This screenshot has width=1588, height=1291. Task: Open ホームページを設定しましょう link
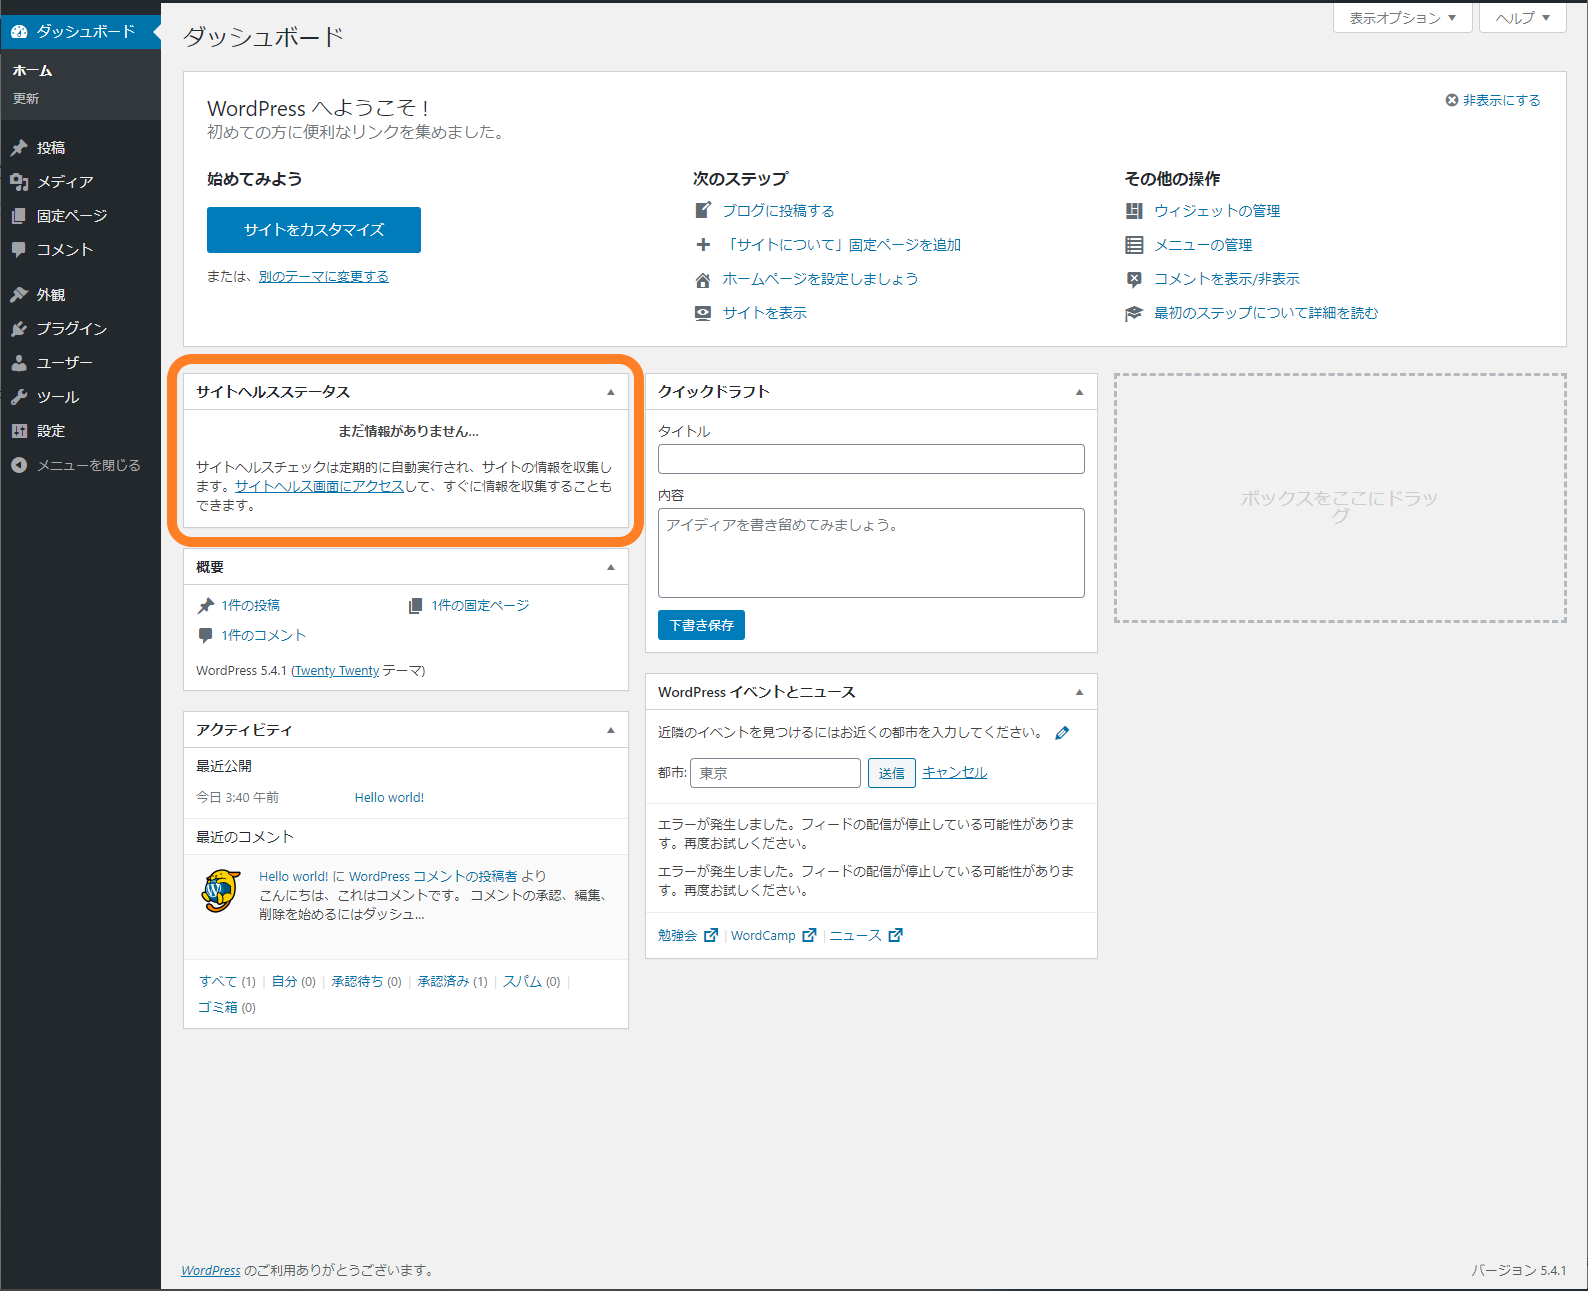(x=820, y=279)
